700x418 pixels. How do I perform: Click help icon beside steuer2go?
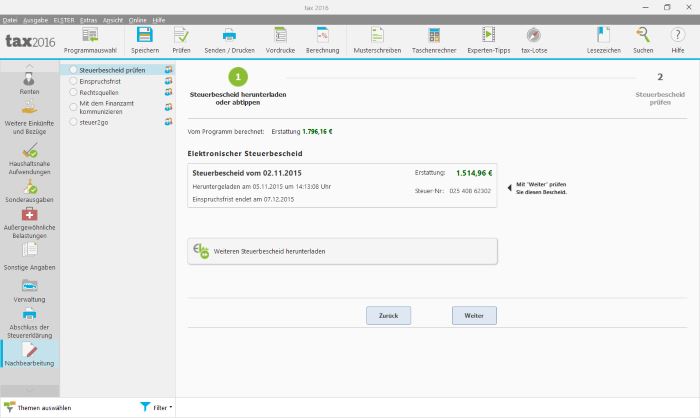168,122
